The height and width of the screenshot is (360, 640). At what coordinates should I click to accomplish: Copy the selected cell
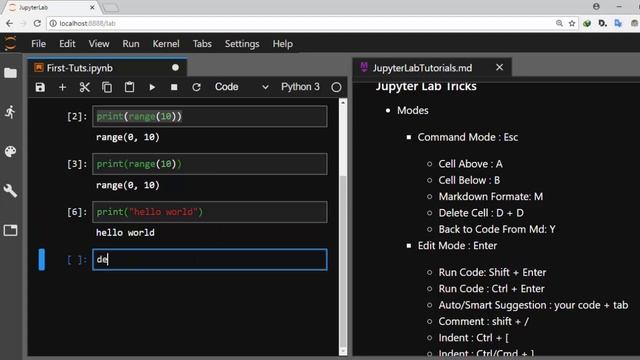(x=107, y=87)
